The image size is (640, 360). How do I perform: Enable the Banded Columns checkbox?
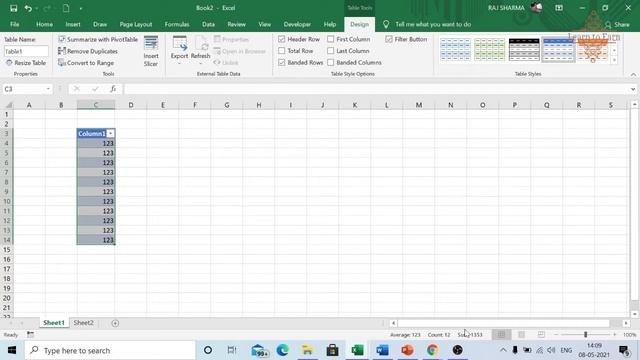click(331, 62)
